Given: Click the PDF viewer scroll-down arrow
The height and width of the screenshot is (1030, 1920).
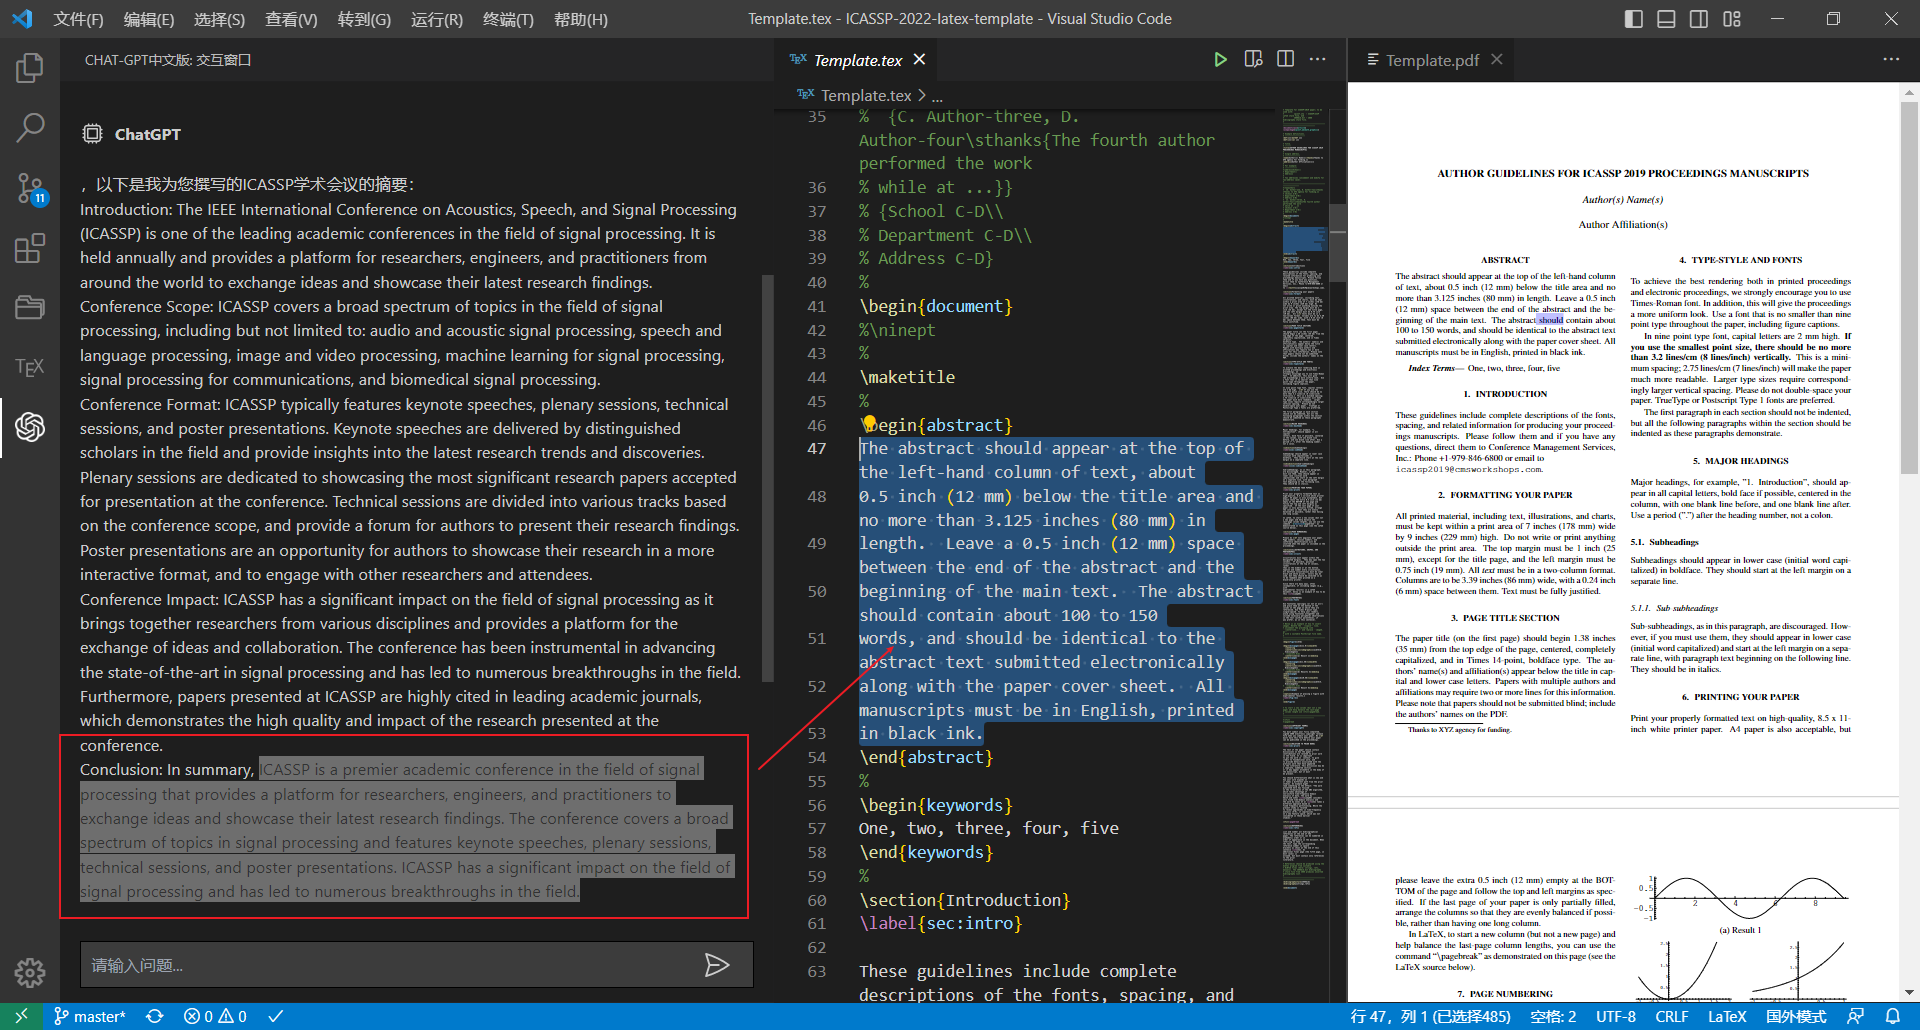Looking at the screenshot, I should pyautogui.click(x=1909, y=993).
